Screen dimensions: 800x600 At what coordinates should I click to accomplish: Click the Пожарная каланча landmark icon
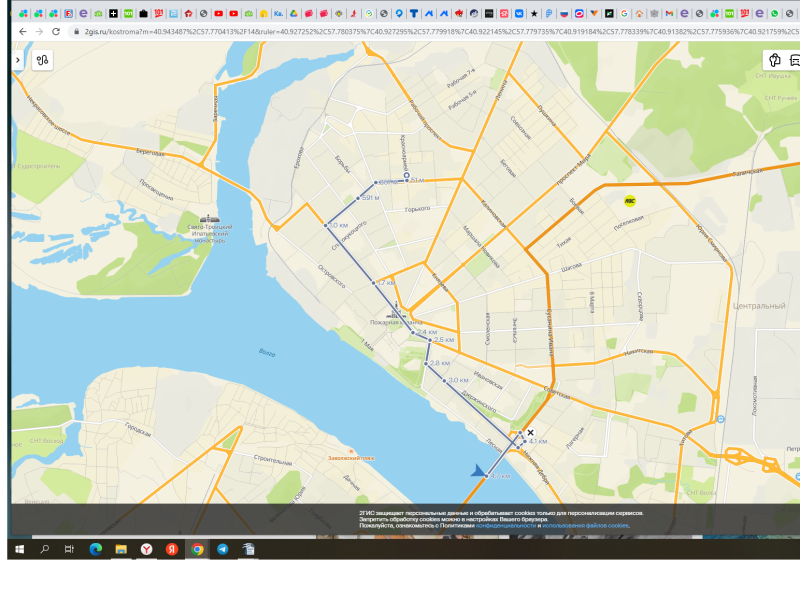tap(396, 312)
